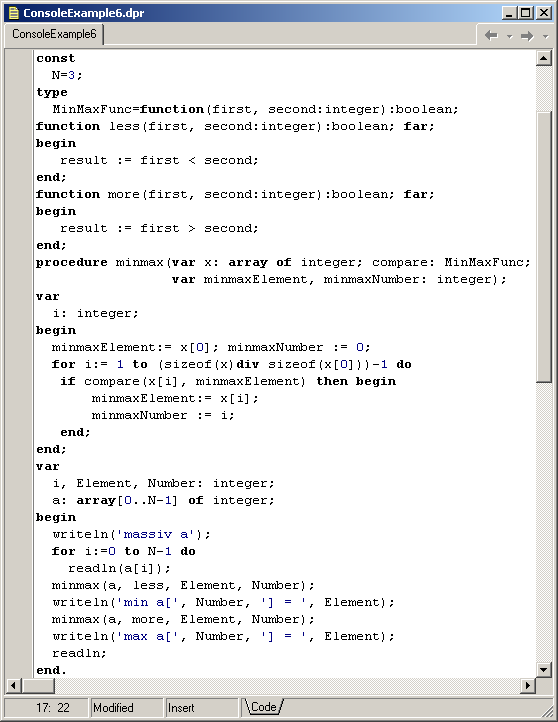Screen dimensions: 558x722
Task: Click the 'procedure minmax' declaration line
Action: (284, 262)
